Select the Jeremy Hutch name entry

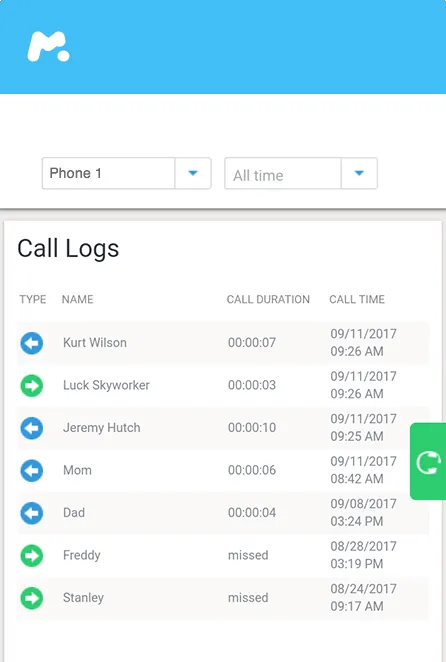[101, 428]
